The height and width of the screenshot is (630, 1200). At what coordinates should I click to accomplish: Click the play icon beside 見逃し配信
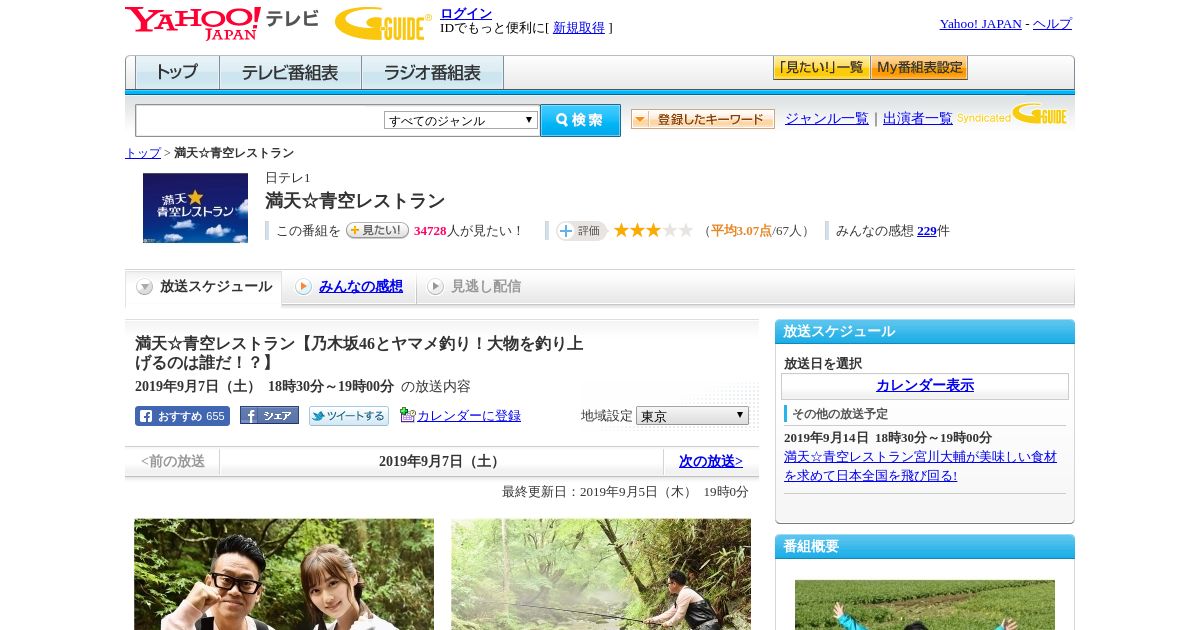pyautogui.click(x=435, y=287)
